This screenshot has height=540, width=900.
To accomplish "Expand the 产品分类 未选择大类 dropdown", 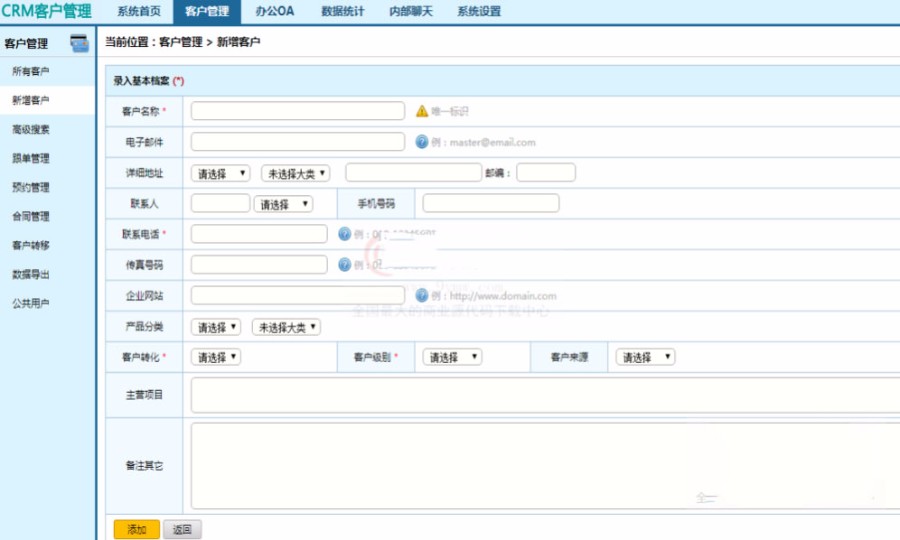I will point(286,327).
